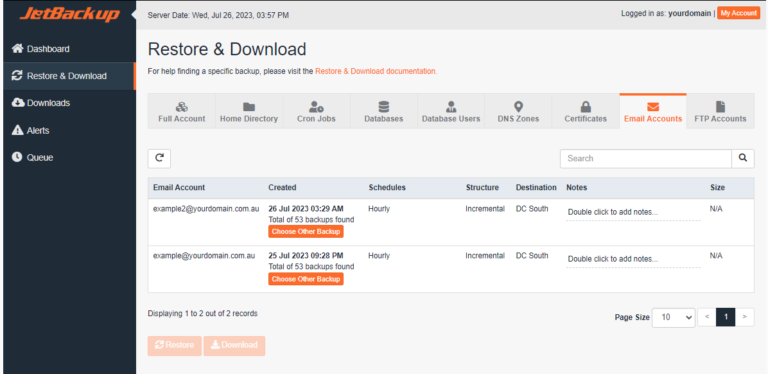Select the Email Accounts tab
768x374 pixels.
point(653,111)
